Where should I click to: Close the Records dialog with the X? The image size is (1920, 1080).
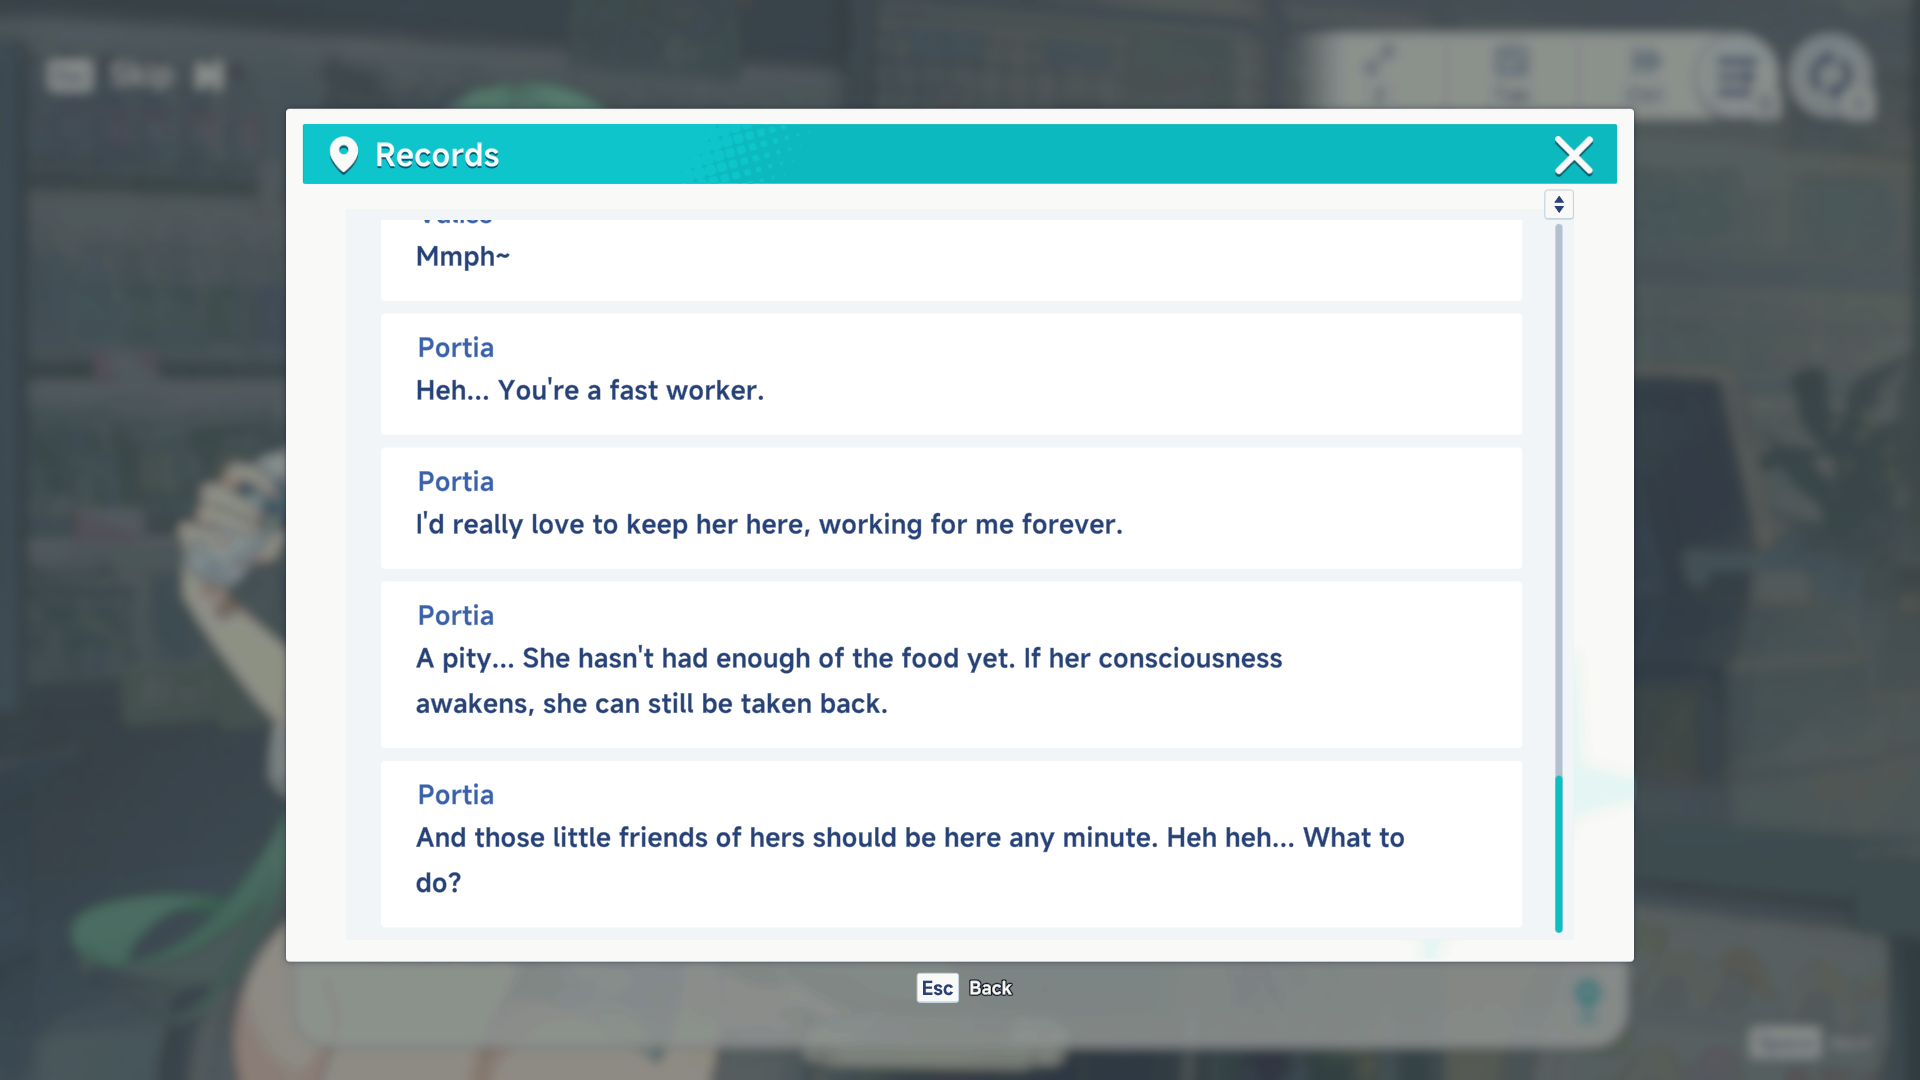click(1573, 155)
